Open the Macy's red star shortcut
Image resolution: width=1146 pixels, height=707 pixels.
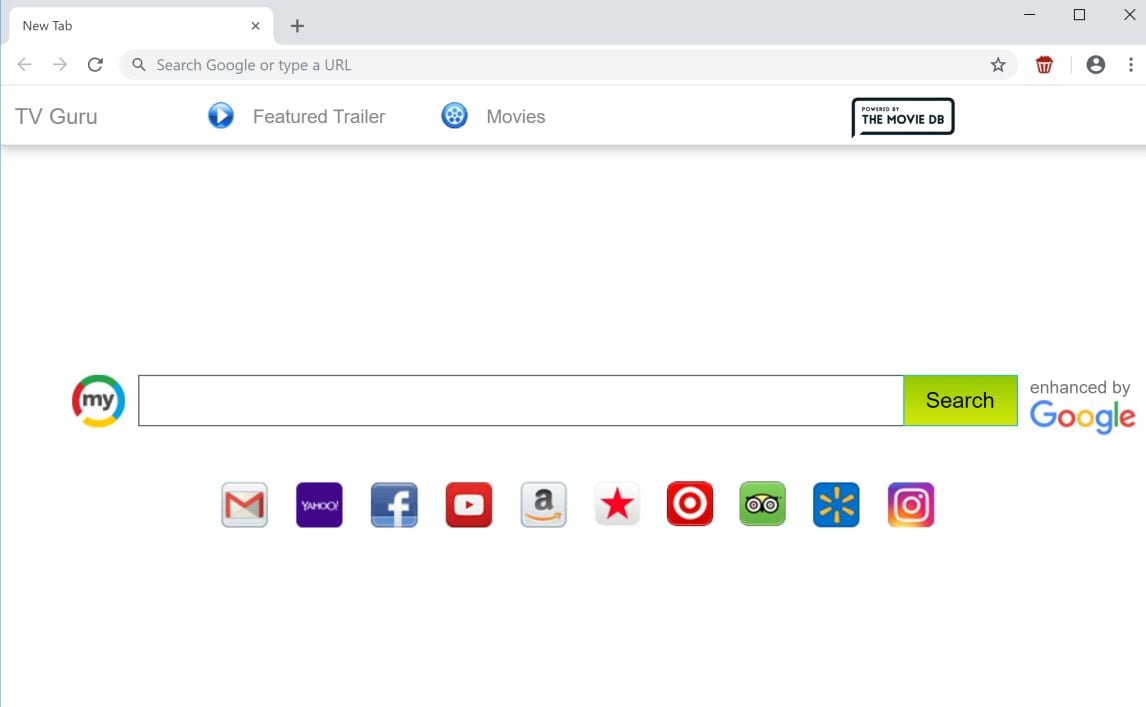[617, 504]
